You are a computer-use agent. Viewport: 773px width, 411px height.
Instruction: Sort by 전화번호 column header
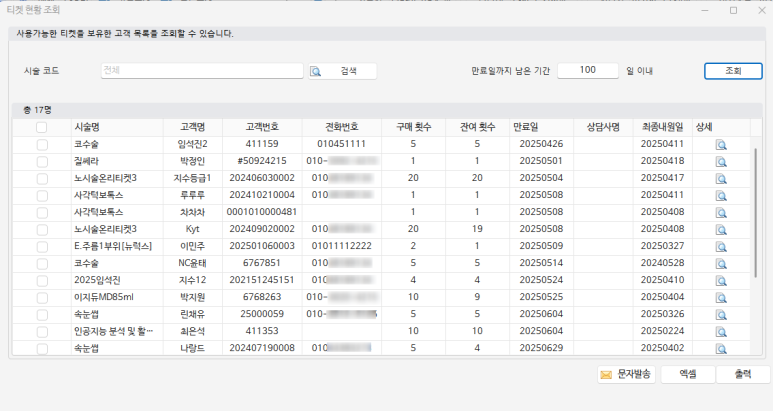click(342, 127)
